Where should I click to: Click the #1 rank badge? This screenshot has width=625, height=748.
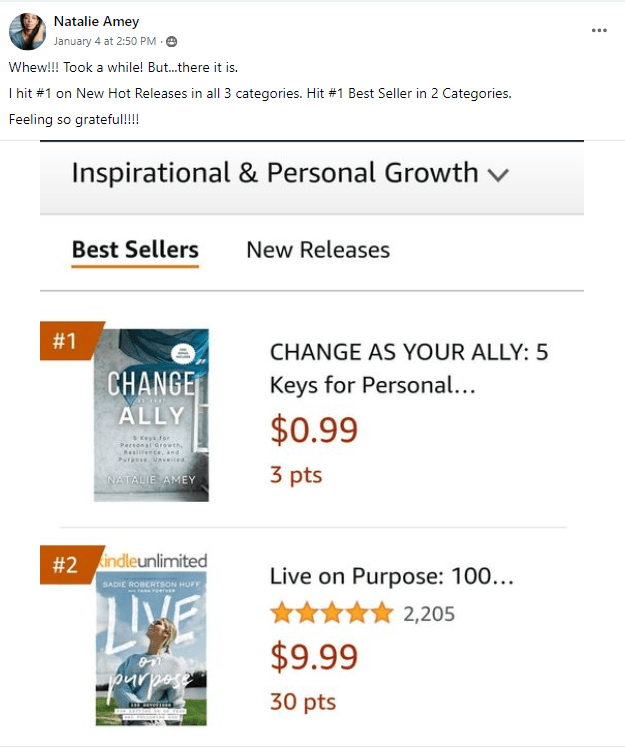point(66,341)
